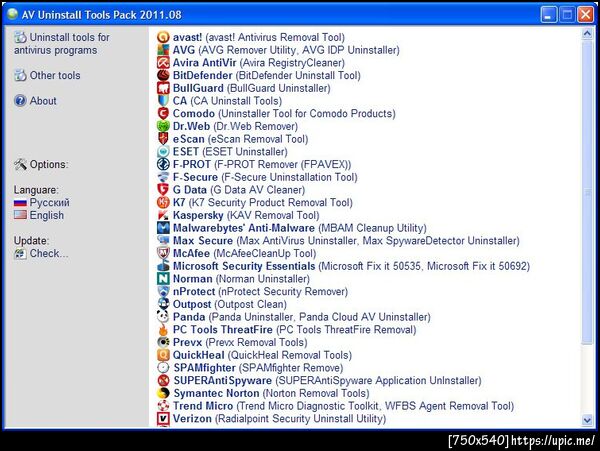This screenshot has width=600, height=451.
Task: Click the AVG colorful square icon
Action: coord(163,50)
